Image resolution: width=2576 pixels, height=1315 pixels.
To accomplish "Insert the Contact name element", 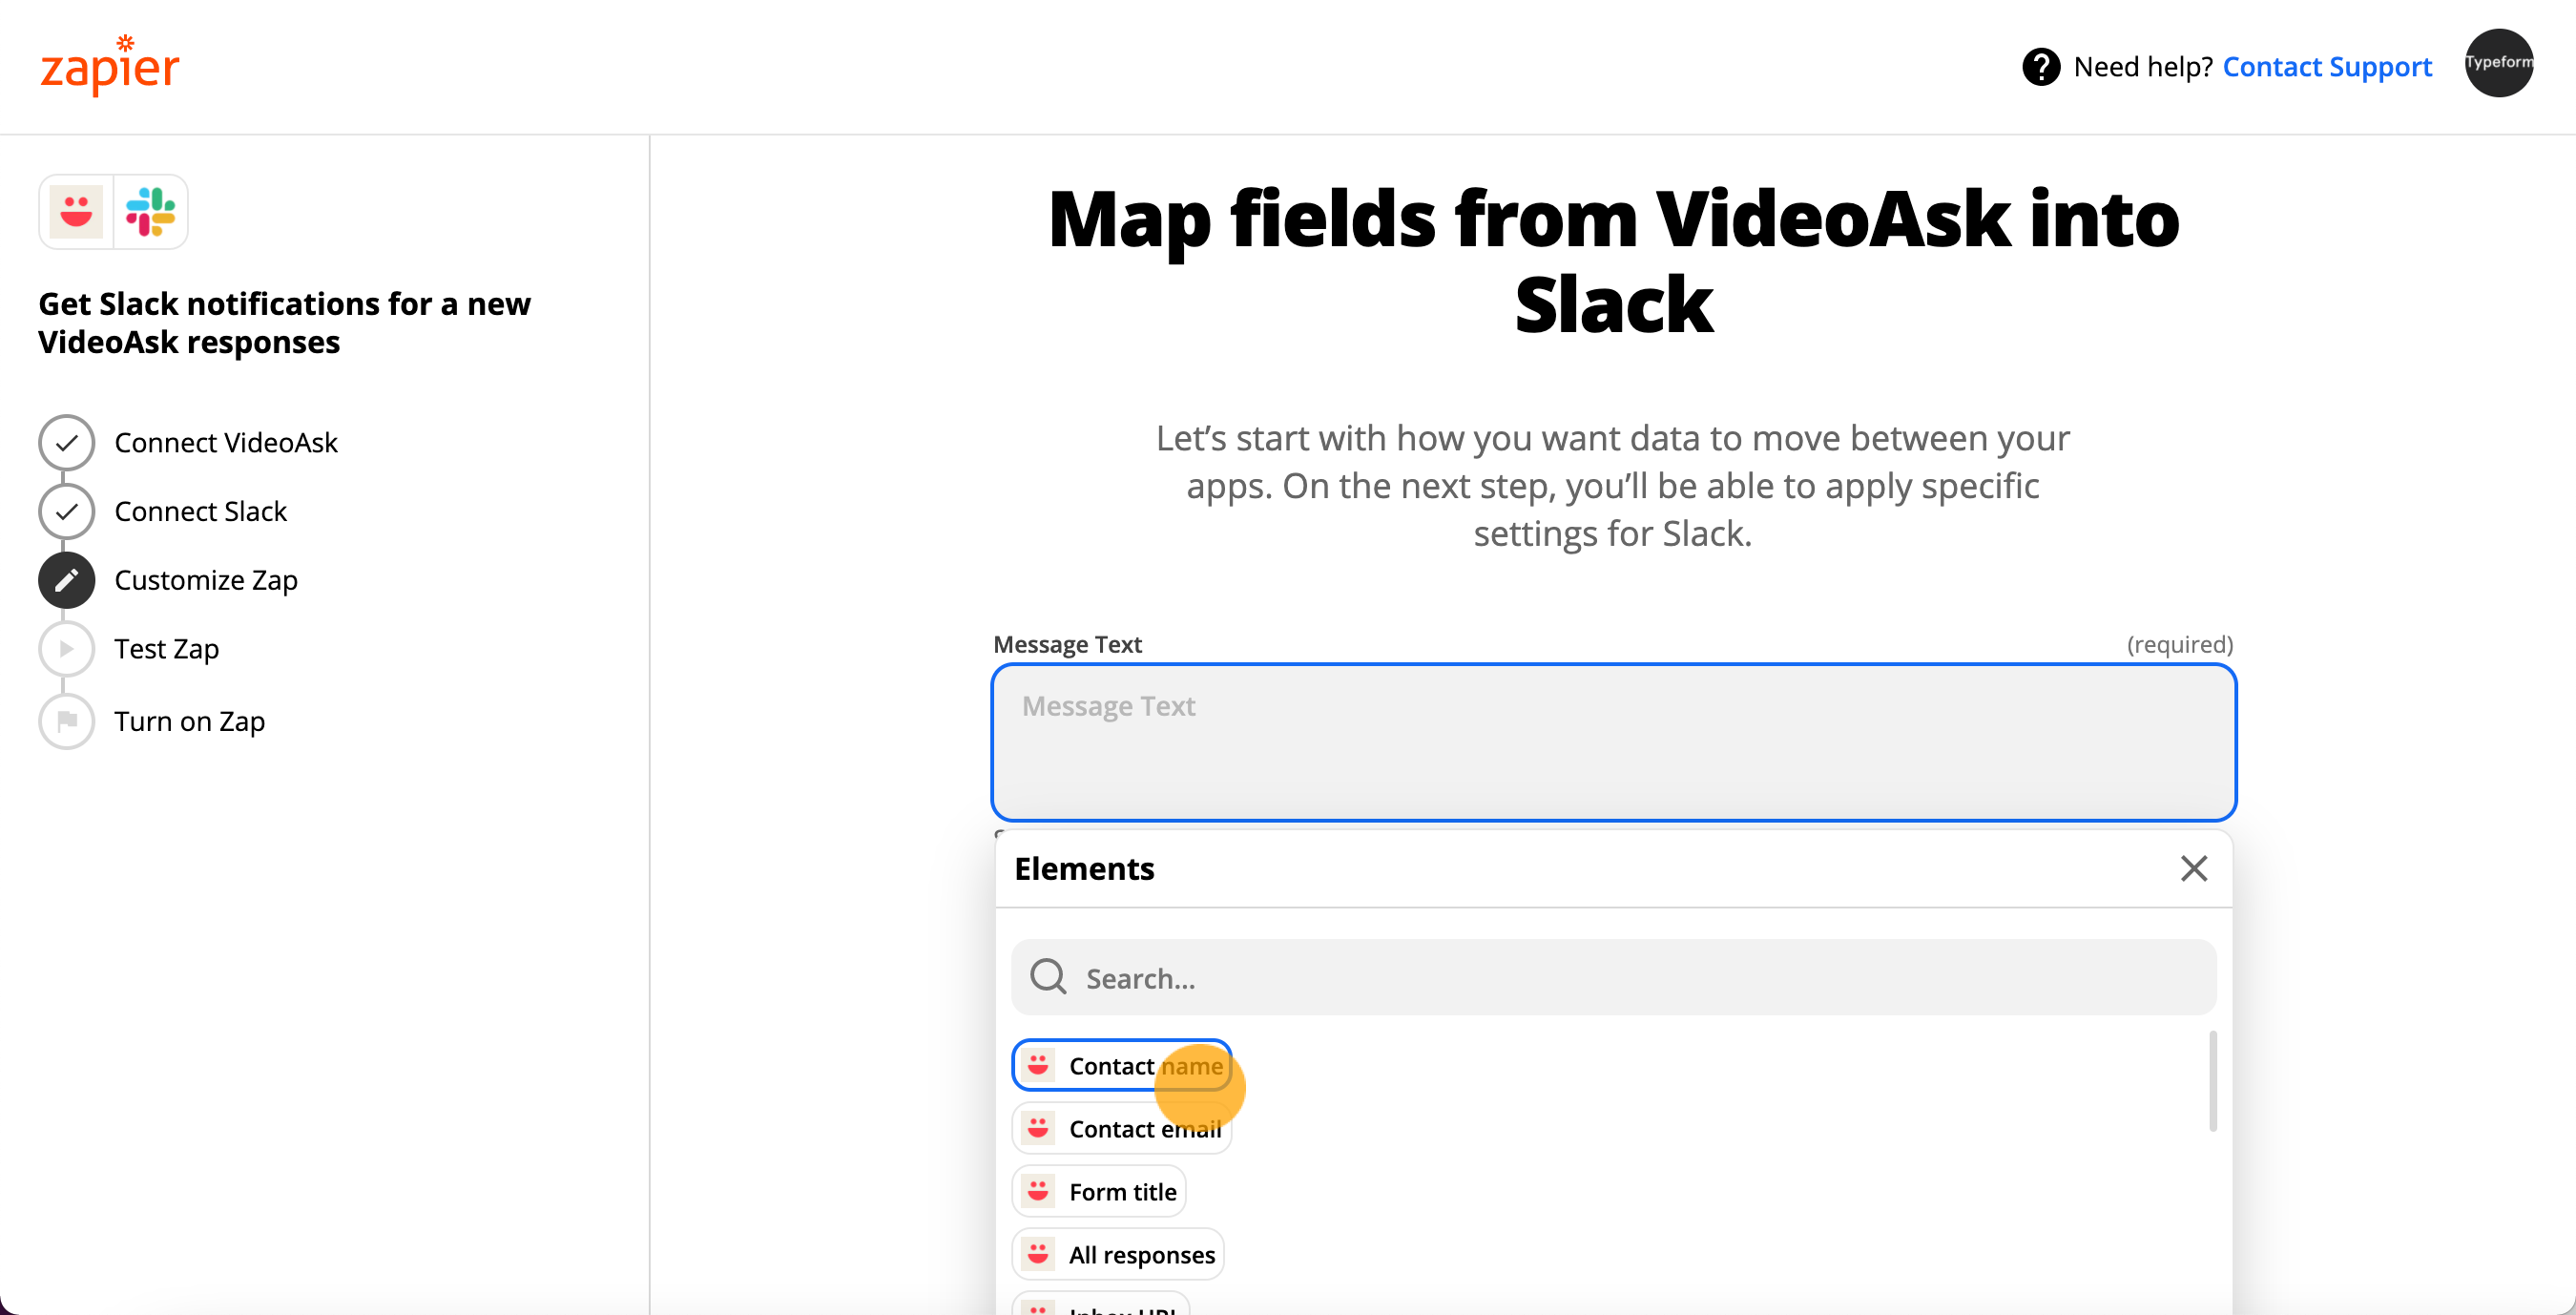I will (x=1121, y=1065).
